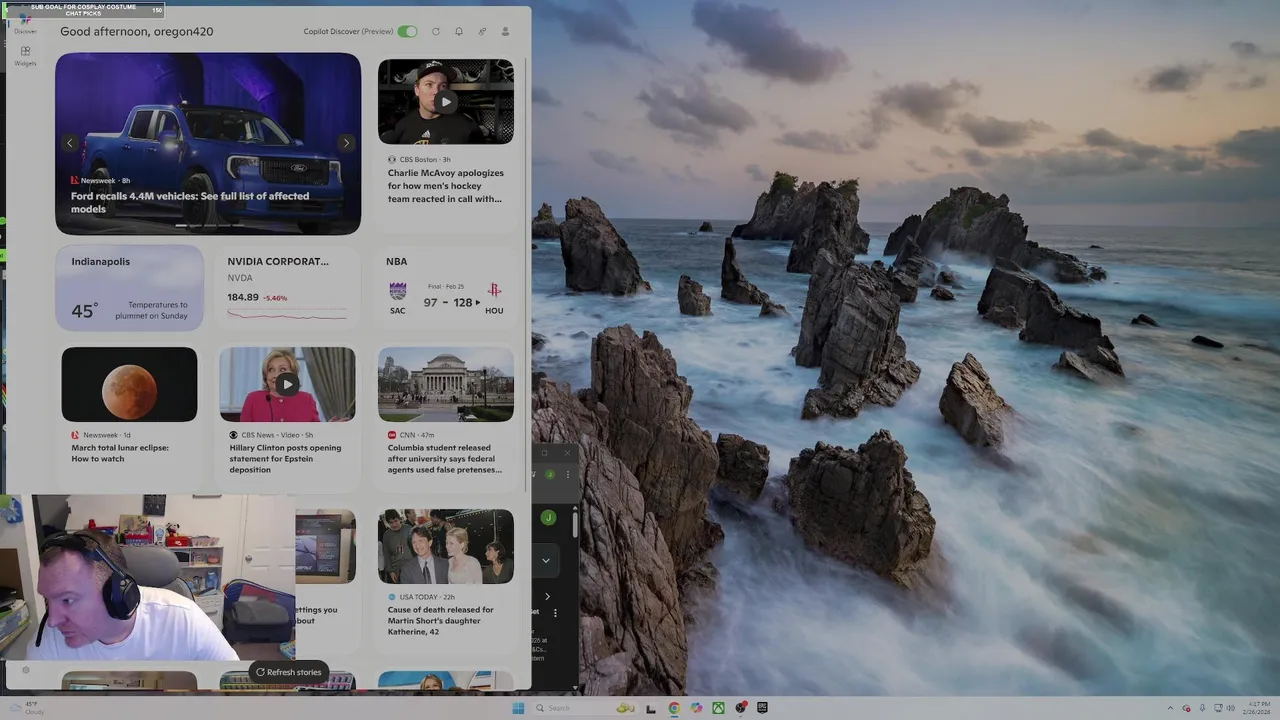The width and height of the screenshot is (1280, 720).
Task: Click the Refresh stories button
Action: pos(289,672)
